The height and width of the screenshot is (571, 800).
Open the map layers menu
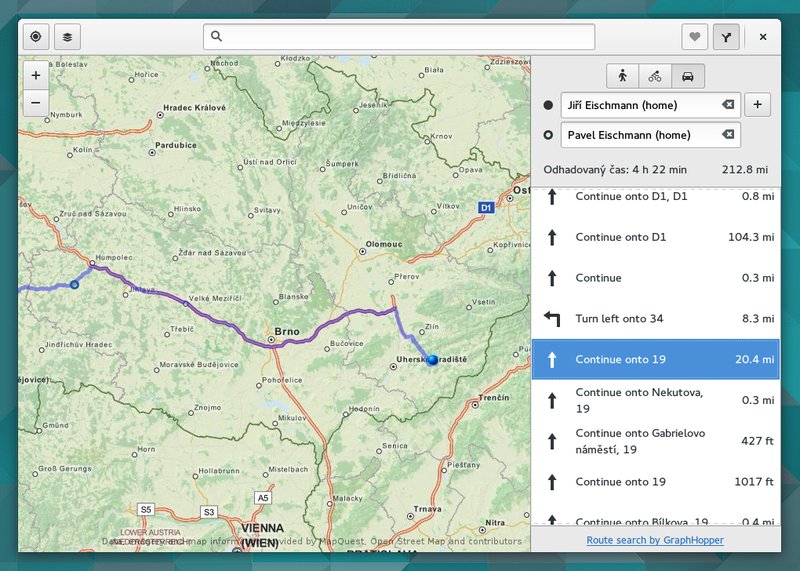(x=67, y=37)
